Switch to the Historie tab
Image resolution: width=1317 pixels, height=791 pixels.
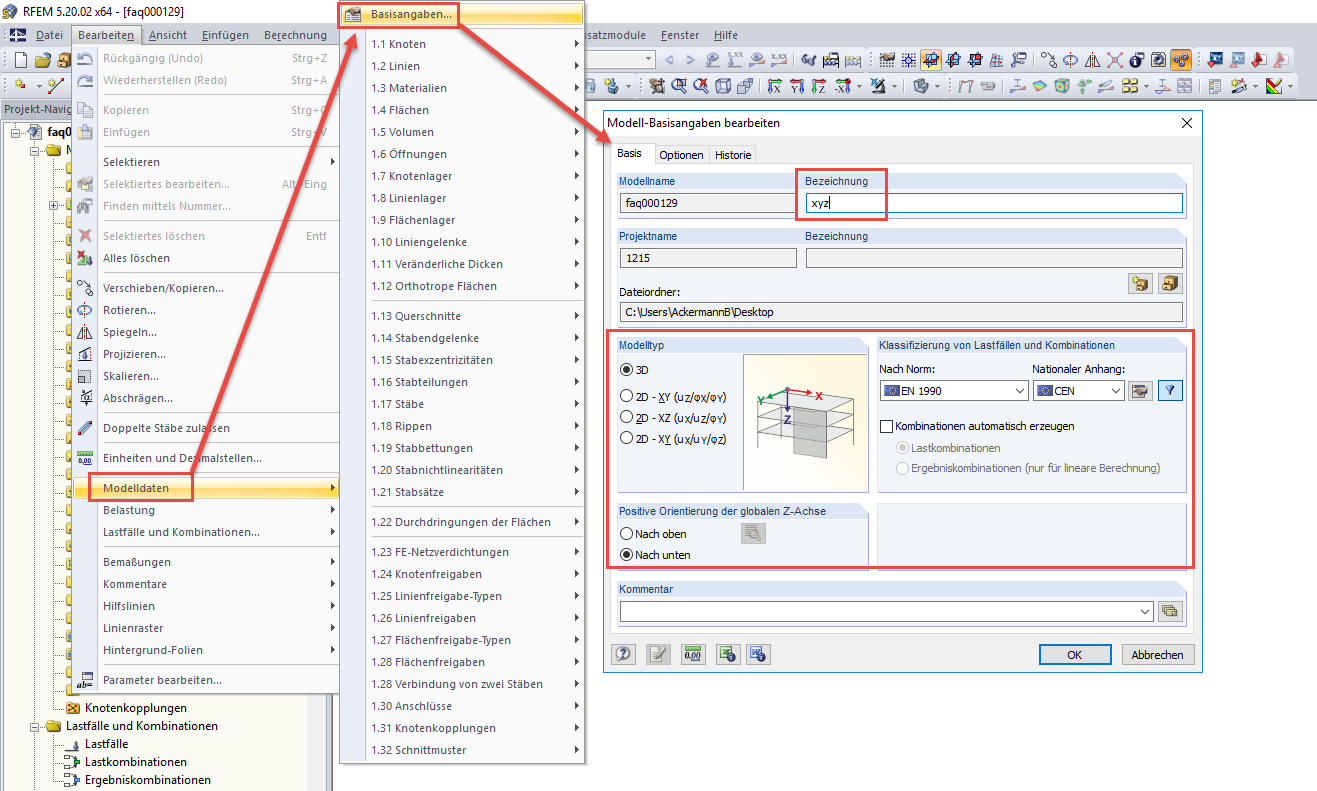[x=733, y=155]
